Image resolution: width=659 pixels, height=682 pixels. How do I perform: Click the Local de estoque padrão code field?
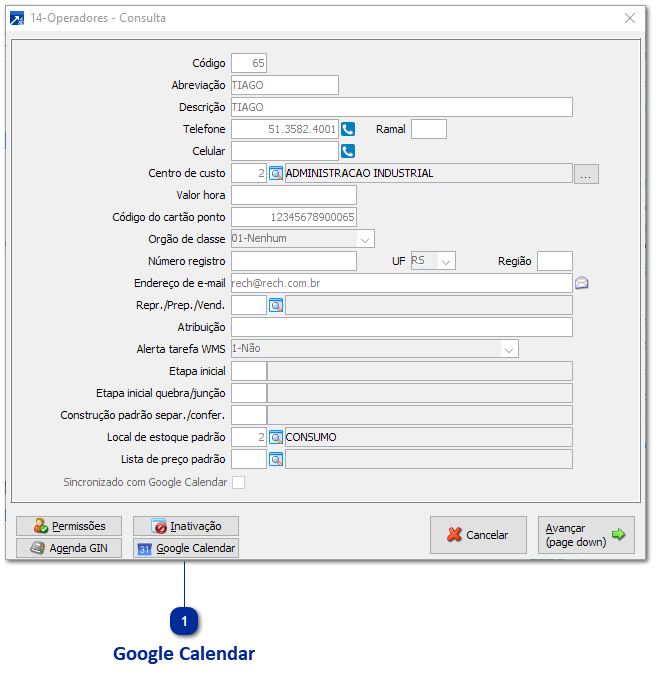(249, 437)
